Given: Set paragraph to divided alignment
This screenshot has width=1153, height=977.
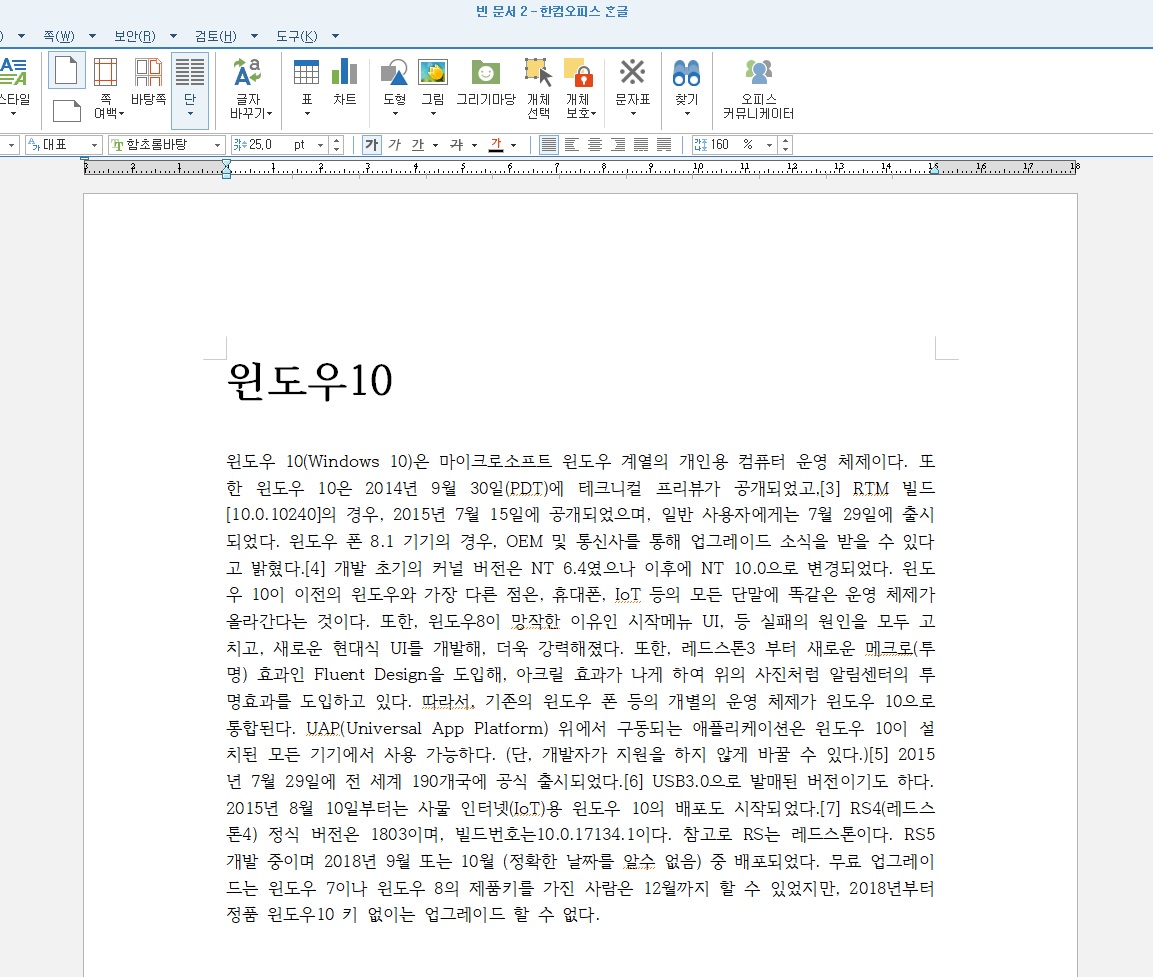Looking at the screenshot, I should (663, 145).
